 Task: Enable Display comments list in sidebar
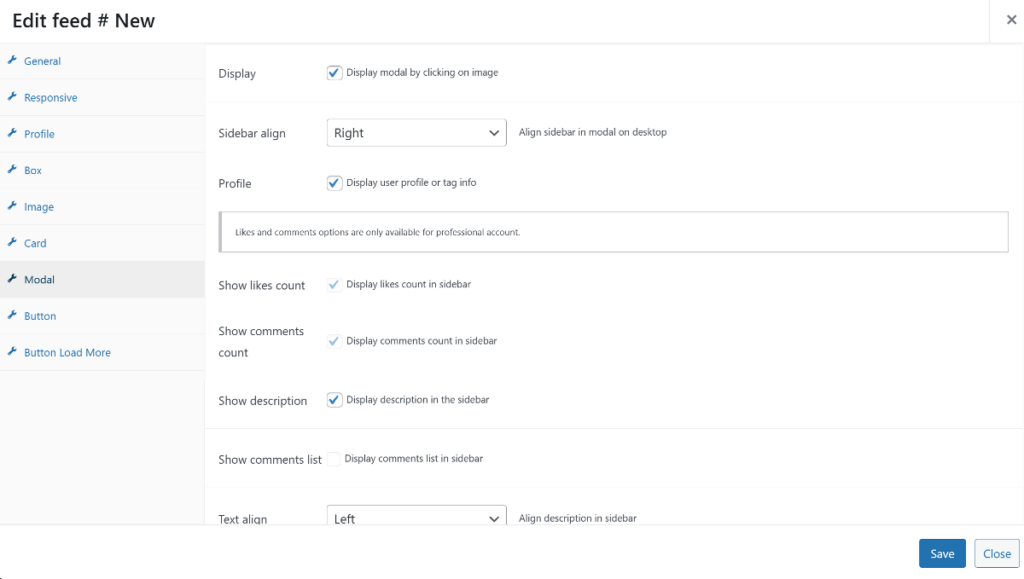point(333,457)
